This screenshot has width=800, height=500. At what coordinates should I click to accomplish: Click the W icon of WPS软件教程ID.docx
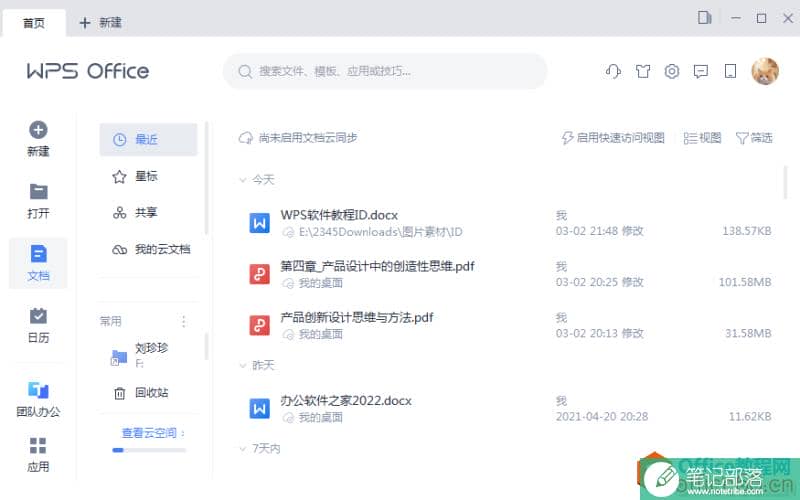(x=260, y=223)
